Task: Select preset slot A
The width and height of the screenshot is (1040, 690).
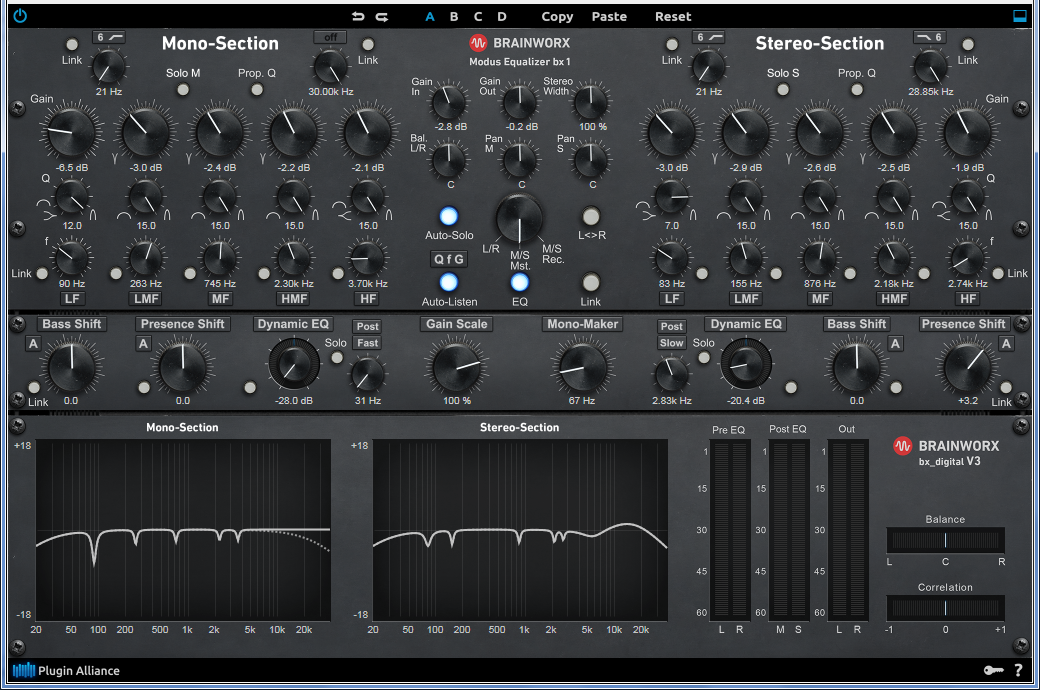Action: click(x=430, y=17)
